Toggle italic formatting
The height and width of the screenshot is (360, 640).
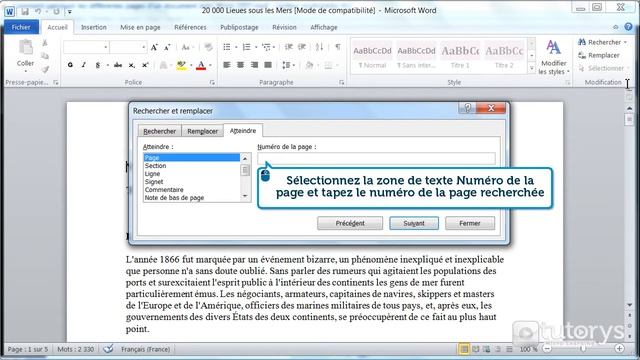(x=84, y=65)
